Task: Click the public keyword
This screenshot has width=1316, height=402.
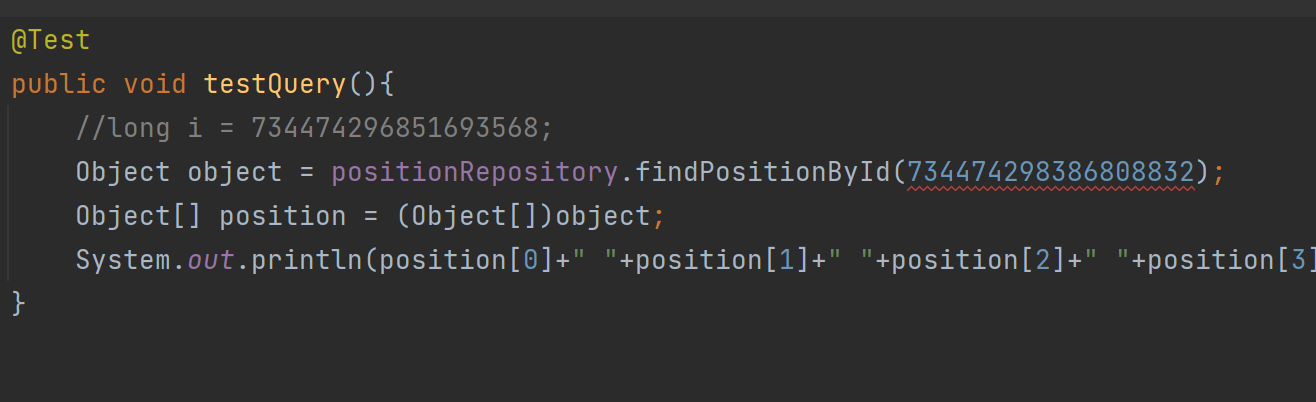Action: (x=59, y=84)
